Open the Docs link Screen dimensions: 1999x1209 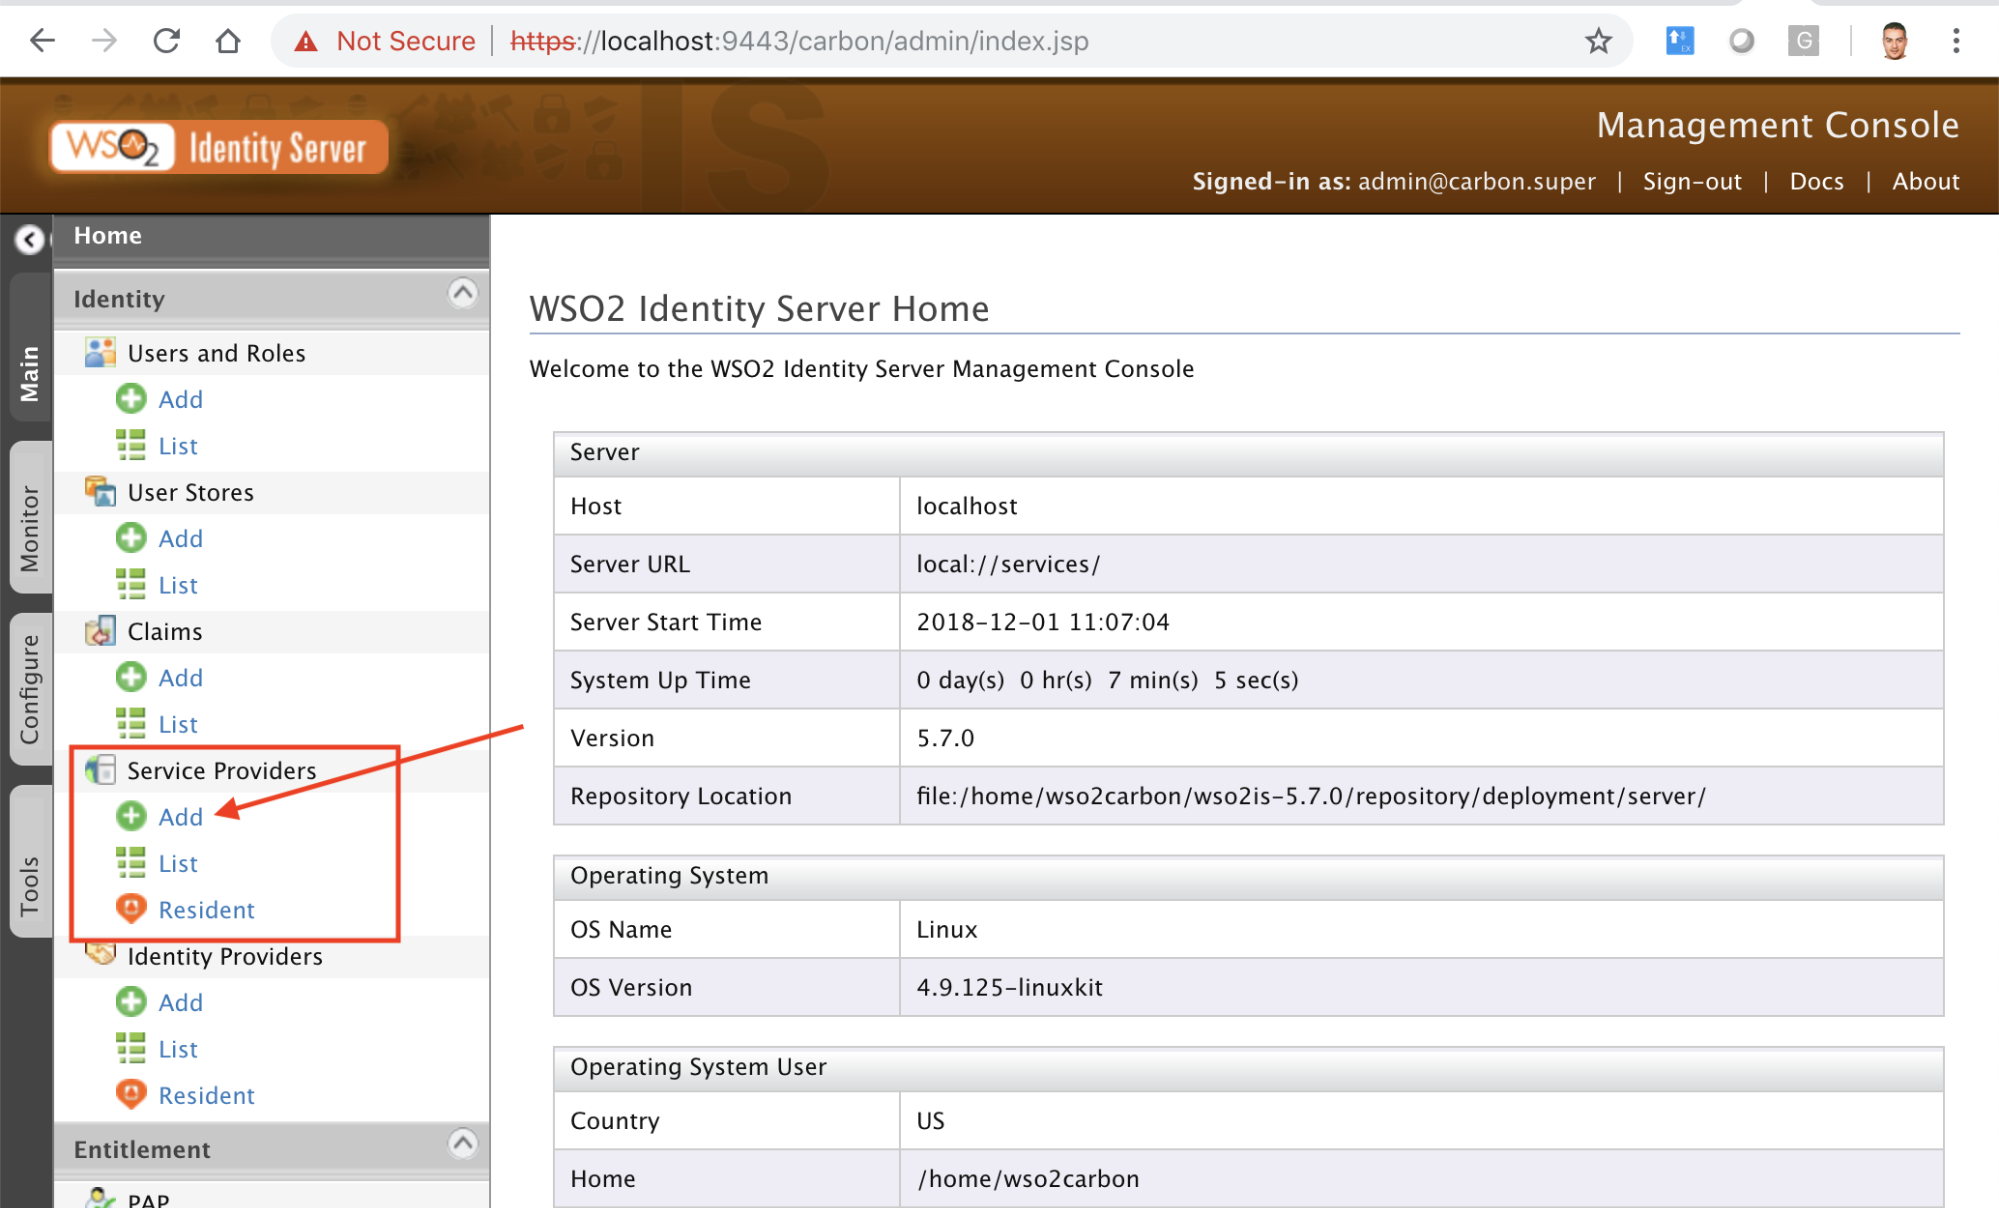tap(1816, 181)
